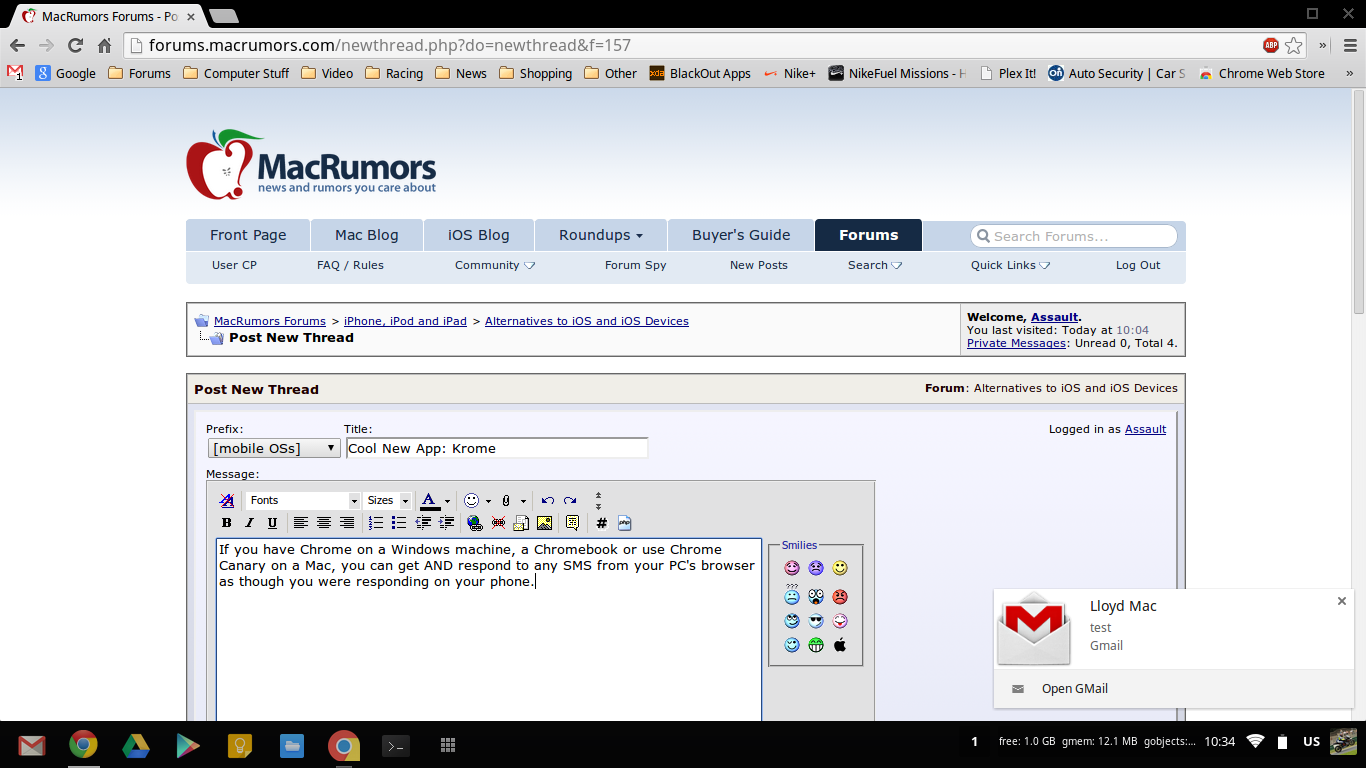The image size is (1366, 768).
Task: Center-align the message text
Action: 324,523
